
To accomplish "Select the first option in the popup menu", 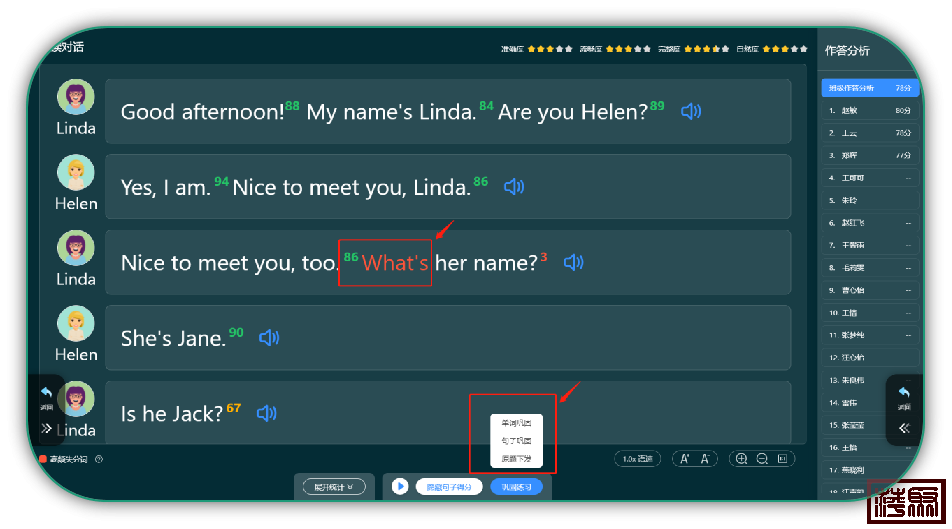I will [516, 423].
